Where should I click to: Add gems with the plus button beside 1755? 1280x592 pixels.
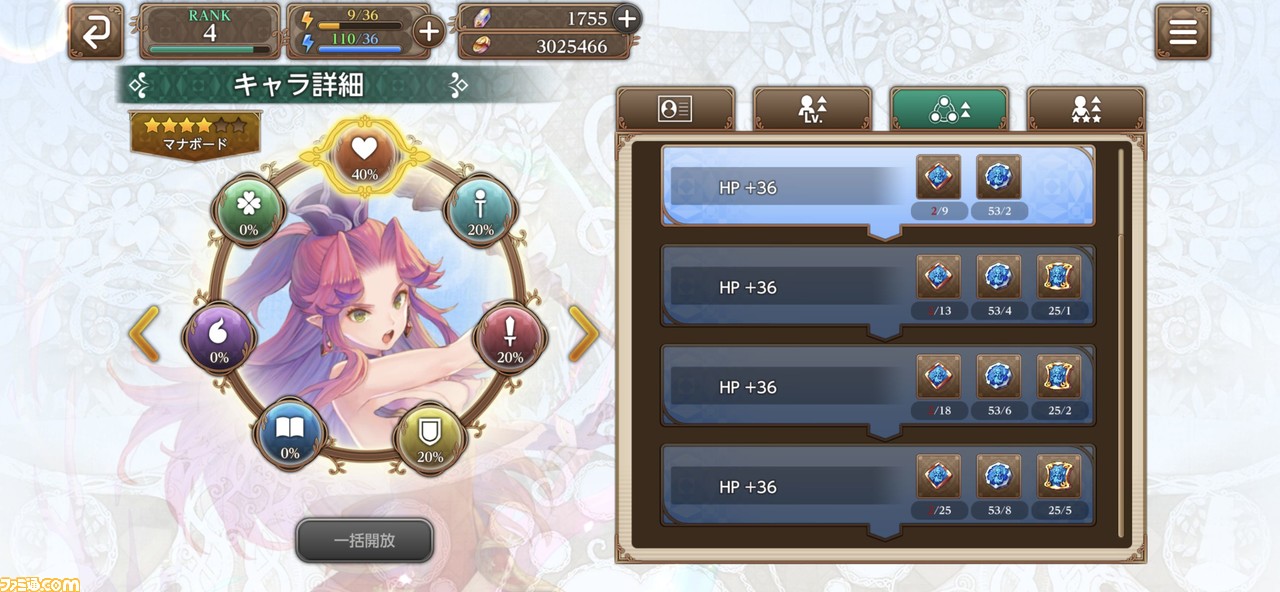626,18
